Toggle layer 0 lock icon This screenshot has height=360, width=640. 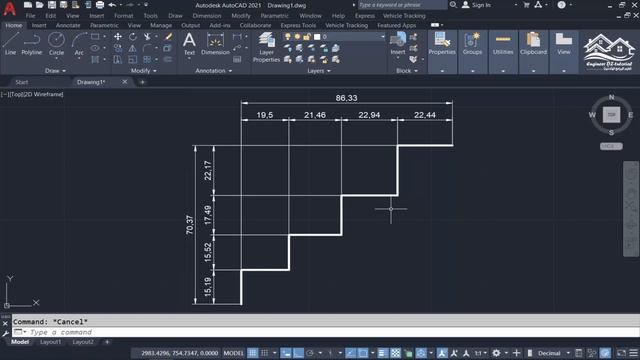[x=307, y=37]
